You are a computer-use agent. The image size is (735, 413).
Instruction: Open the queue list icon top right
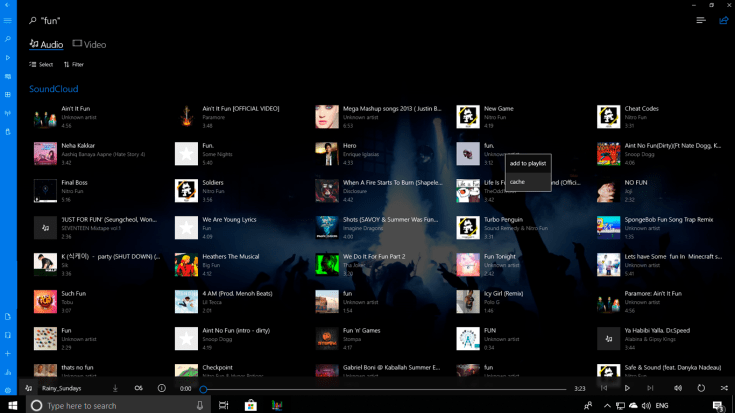[701, 20]
